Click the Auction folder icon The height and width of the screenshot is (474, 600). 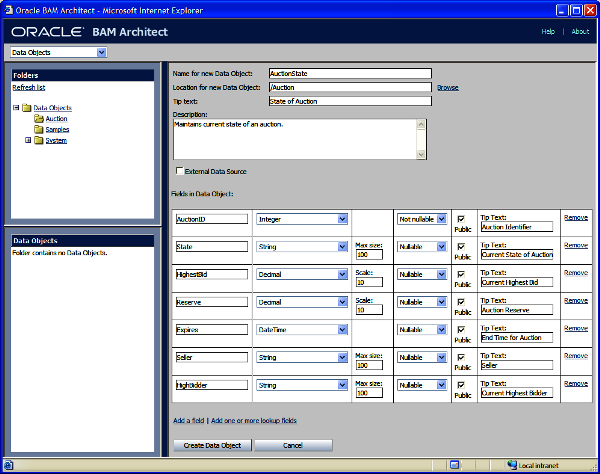(39, 119)
